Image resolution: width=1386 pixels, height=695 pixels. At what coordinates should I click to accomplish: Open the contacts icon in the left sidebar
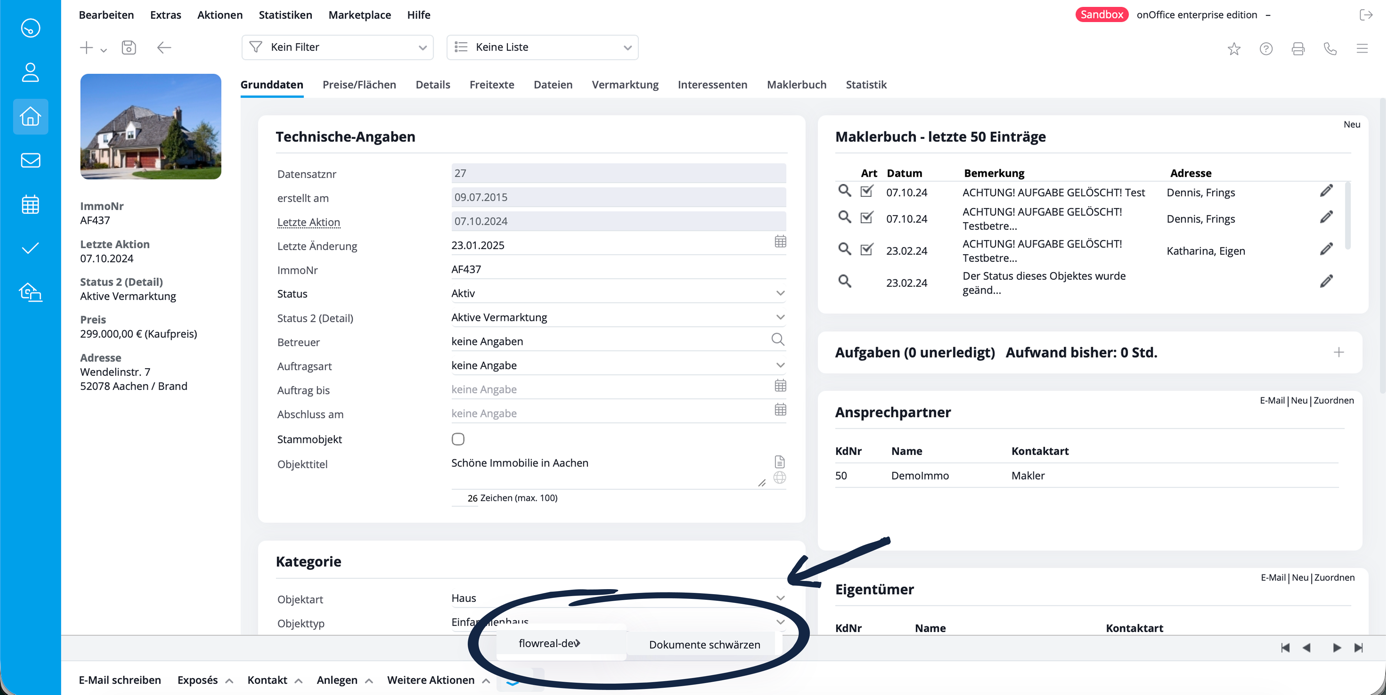click(30, 72)
